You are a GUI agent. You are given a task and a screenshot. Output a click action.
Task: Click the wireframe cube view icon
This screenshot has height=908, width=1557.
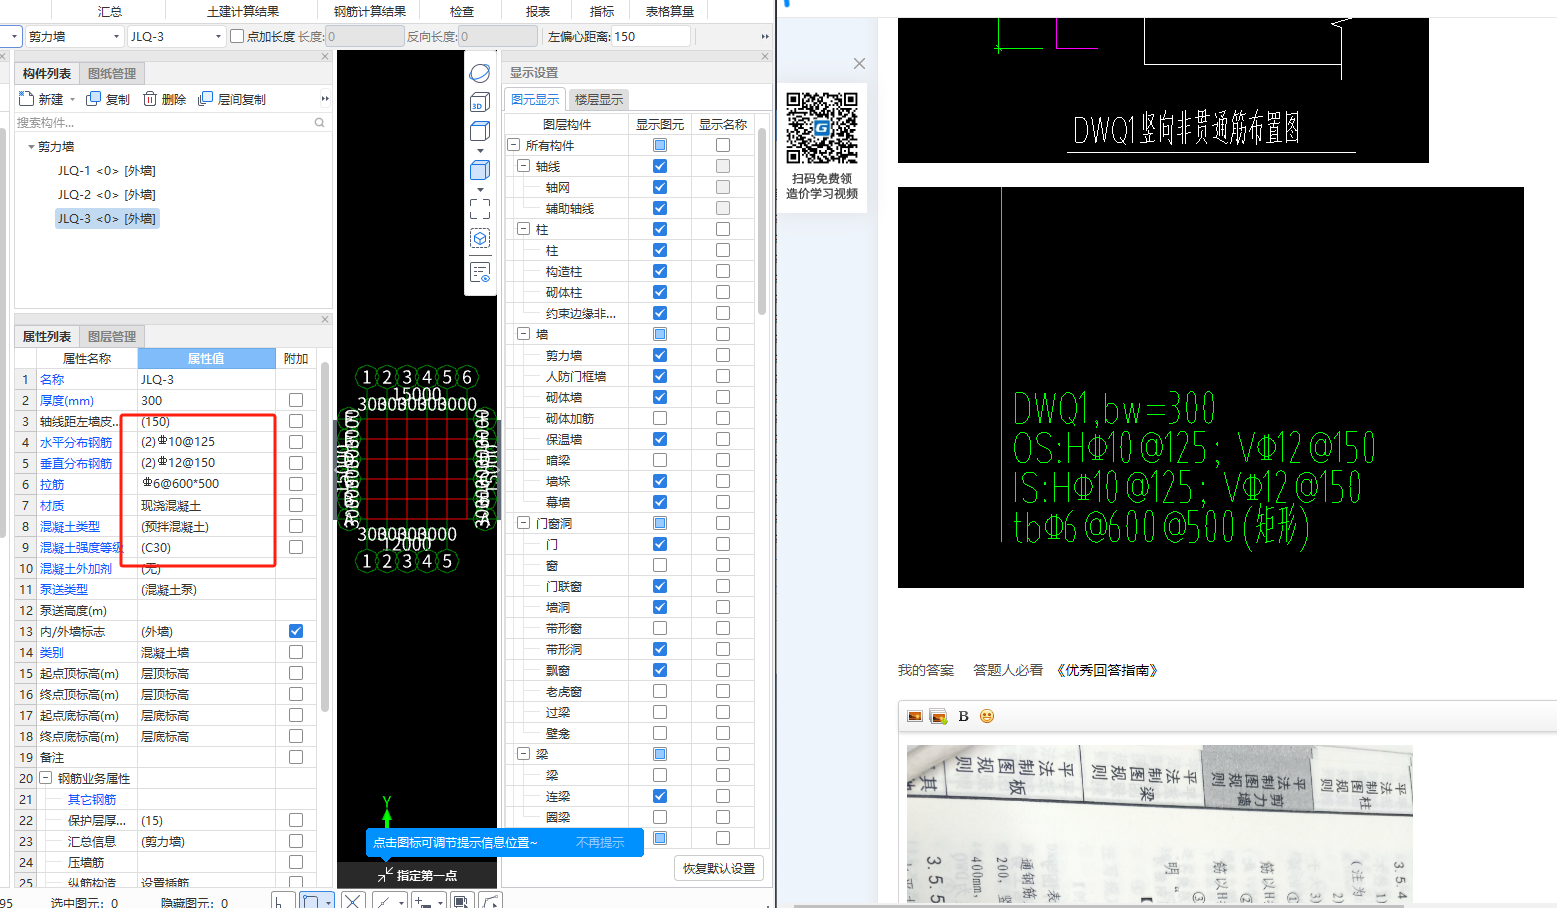click(x=480, y=131)
